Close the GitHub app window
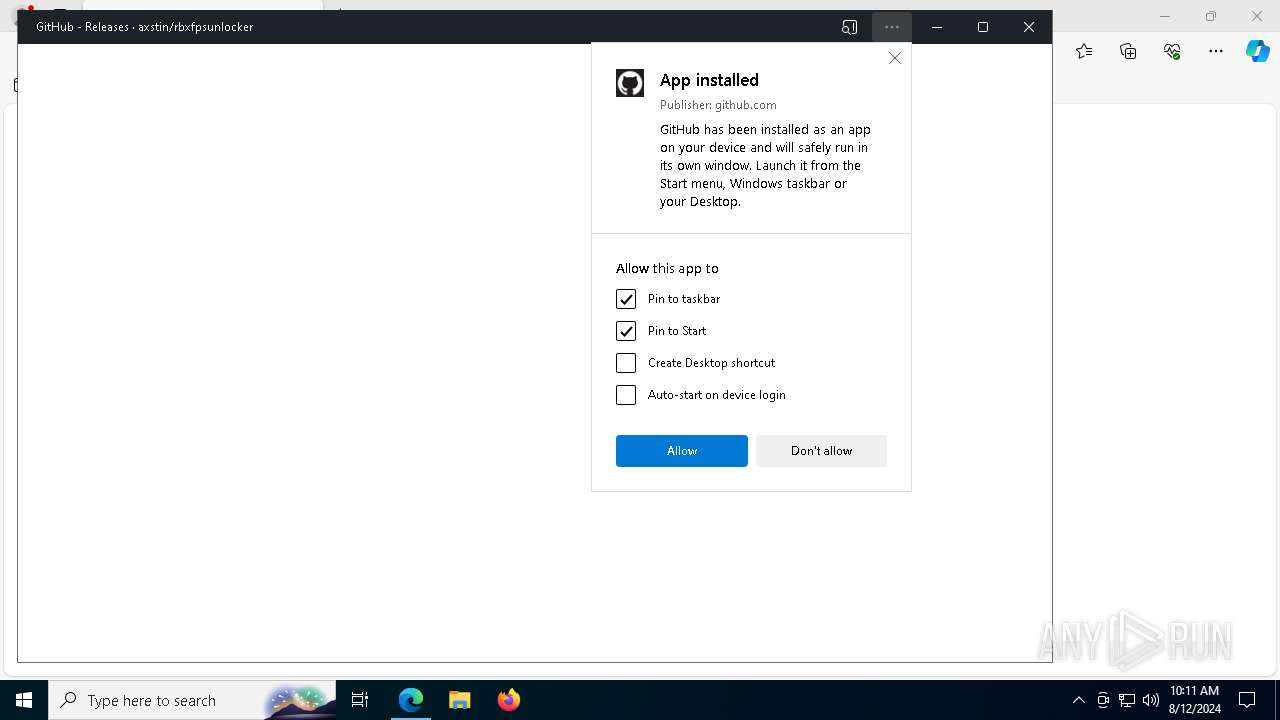This screenshot has width=1280, height=720. tap(1029, 27)
